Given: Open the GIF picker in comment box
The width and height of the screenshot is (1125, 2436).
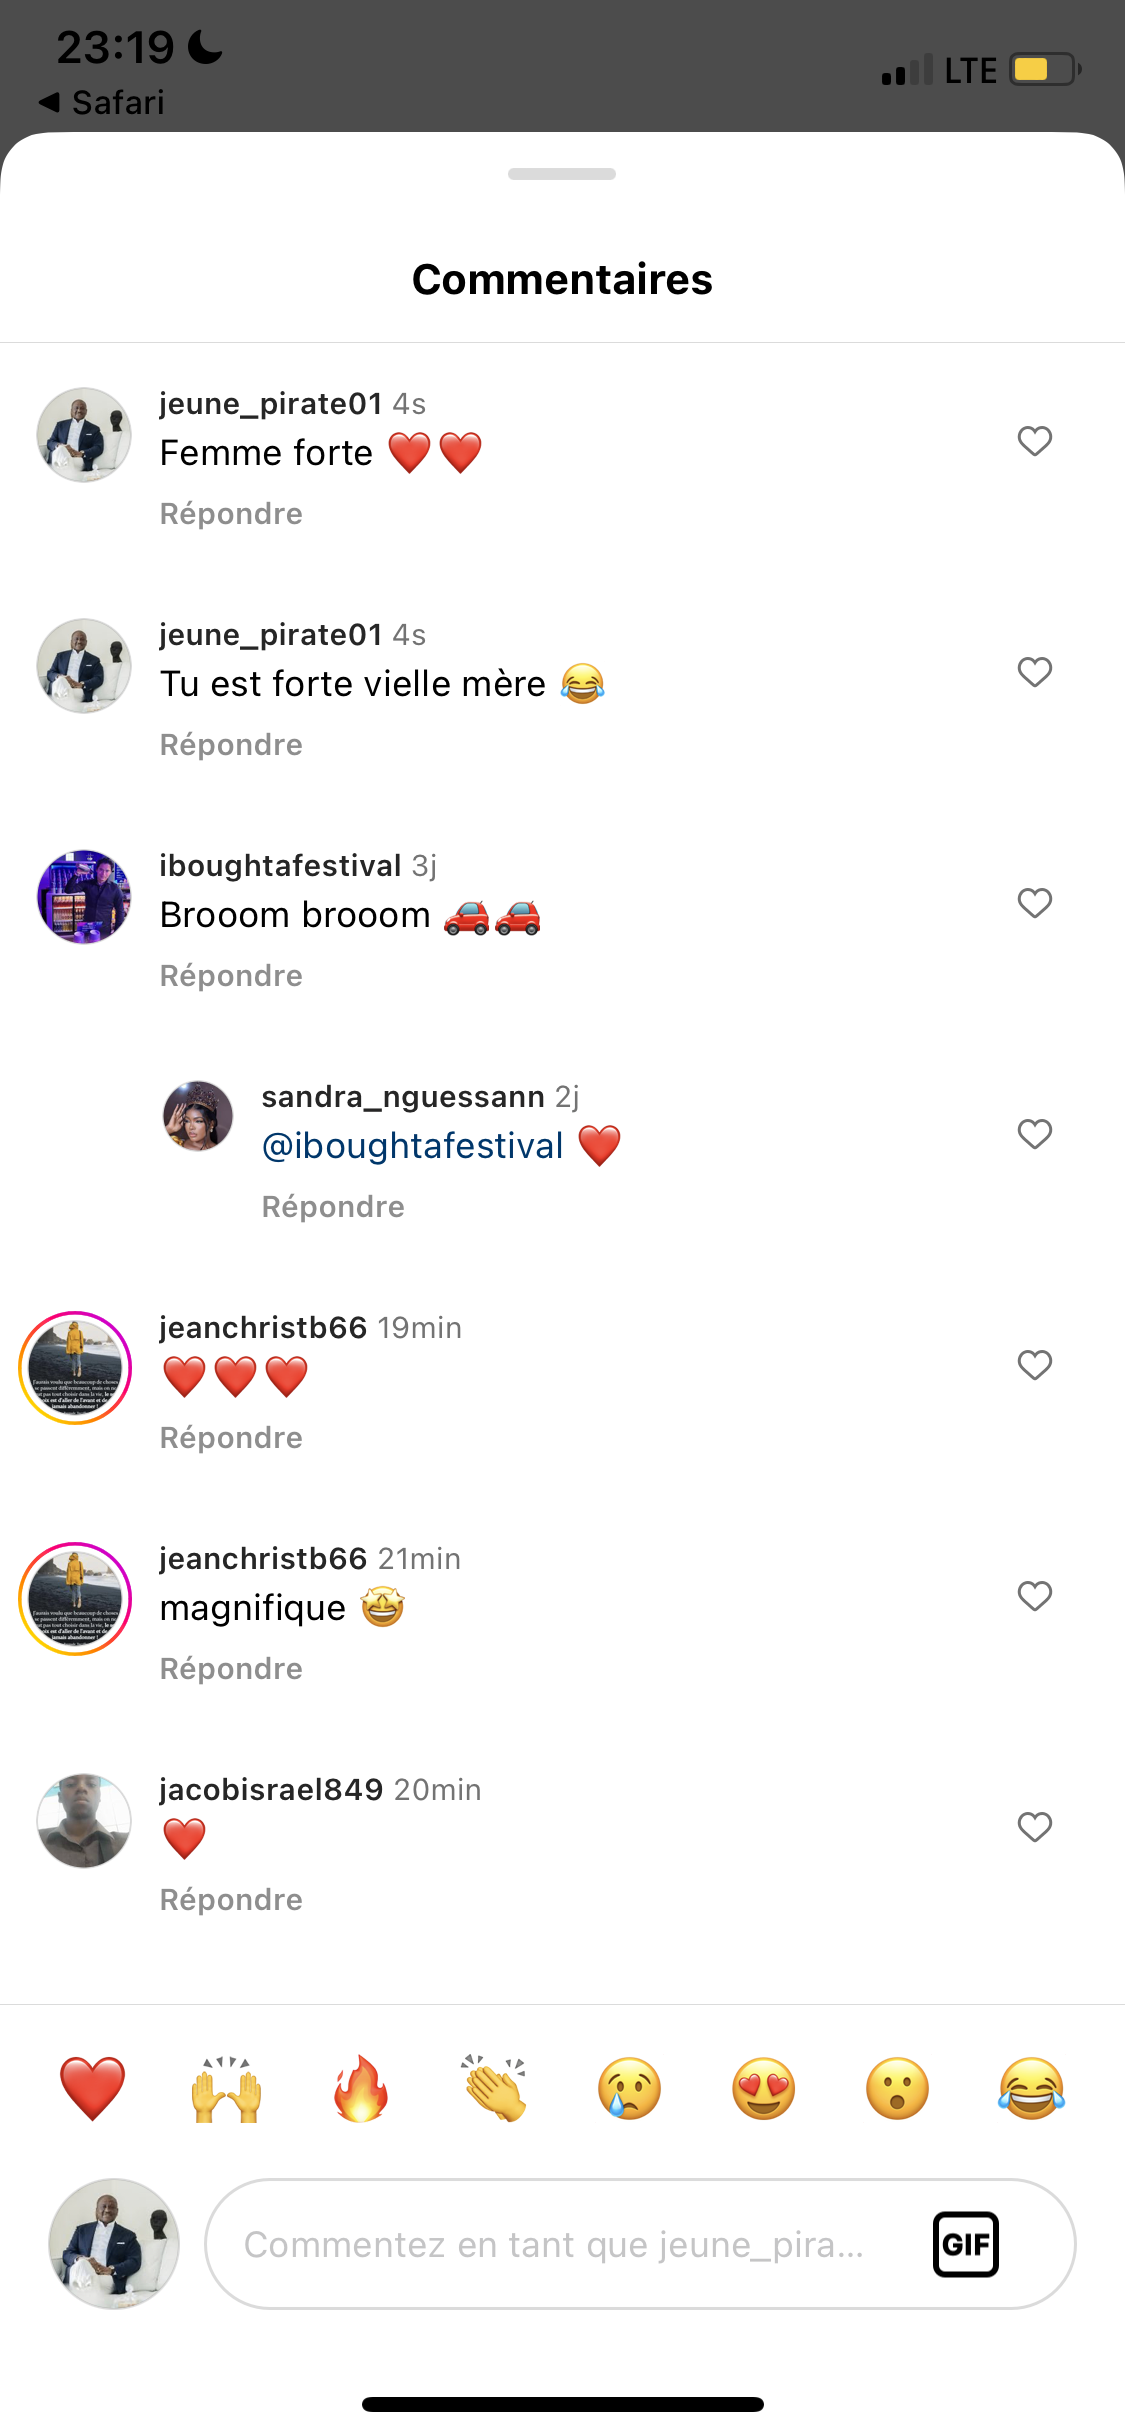Looking at the screenshot, I should pos(965,2244).
